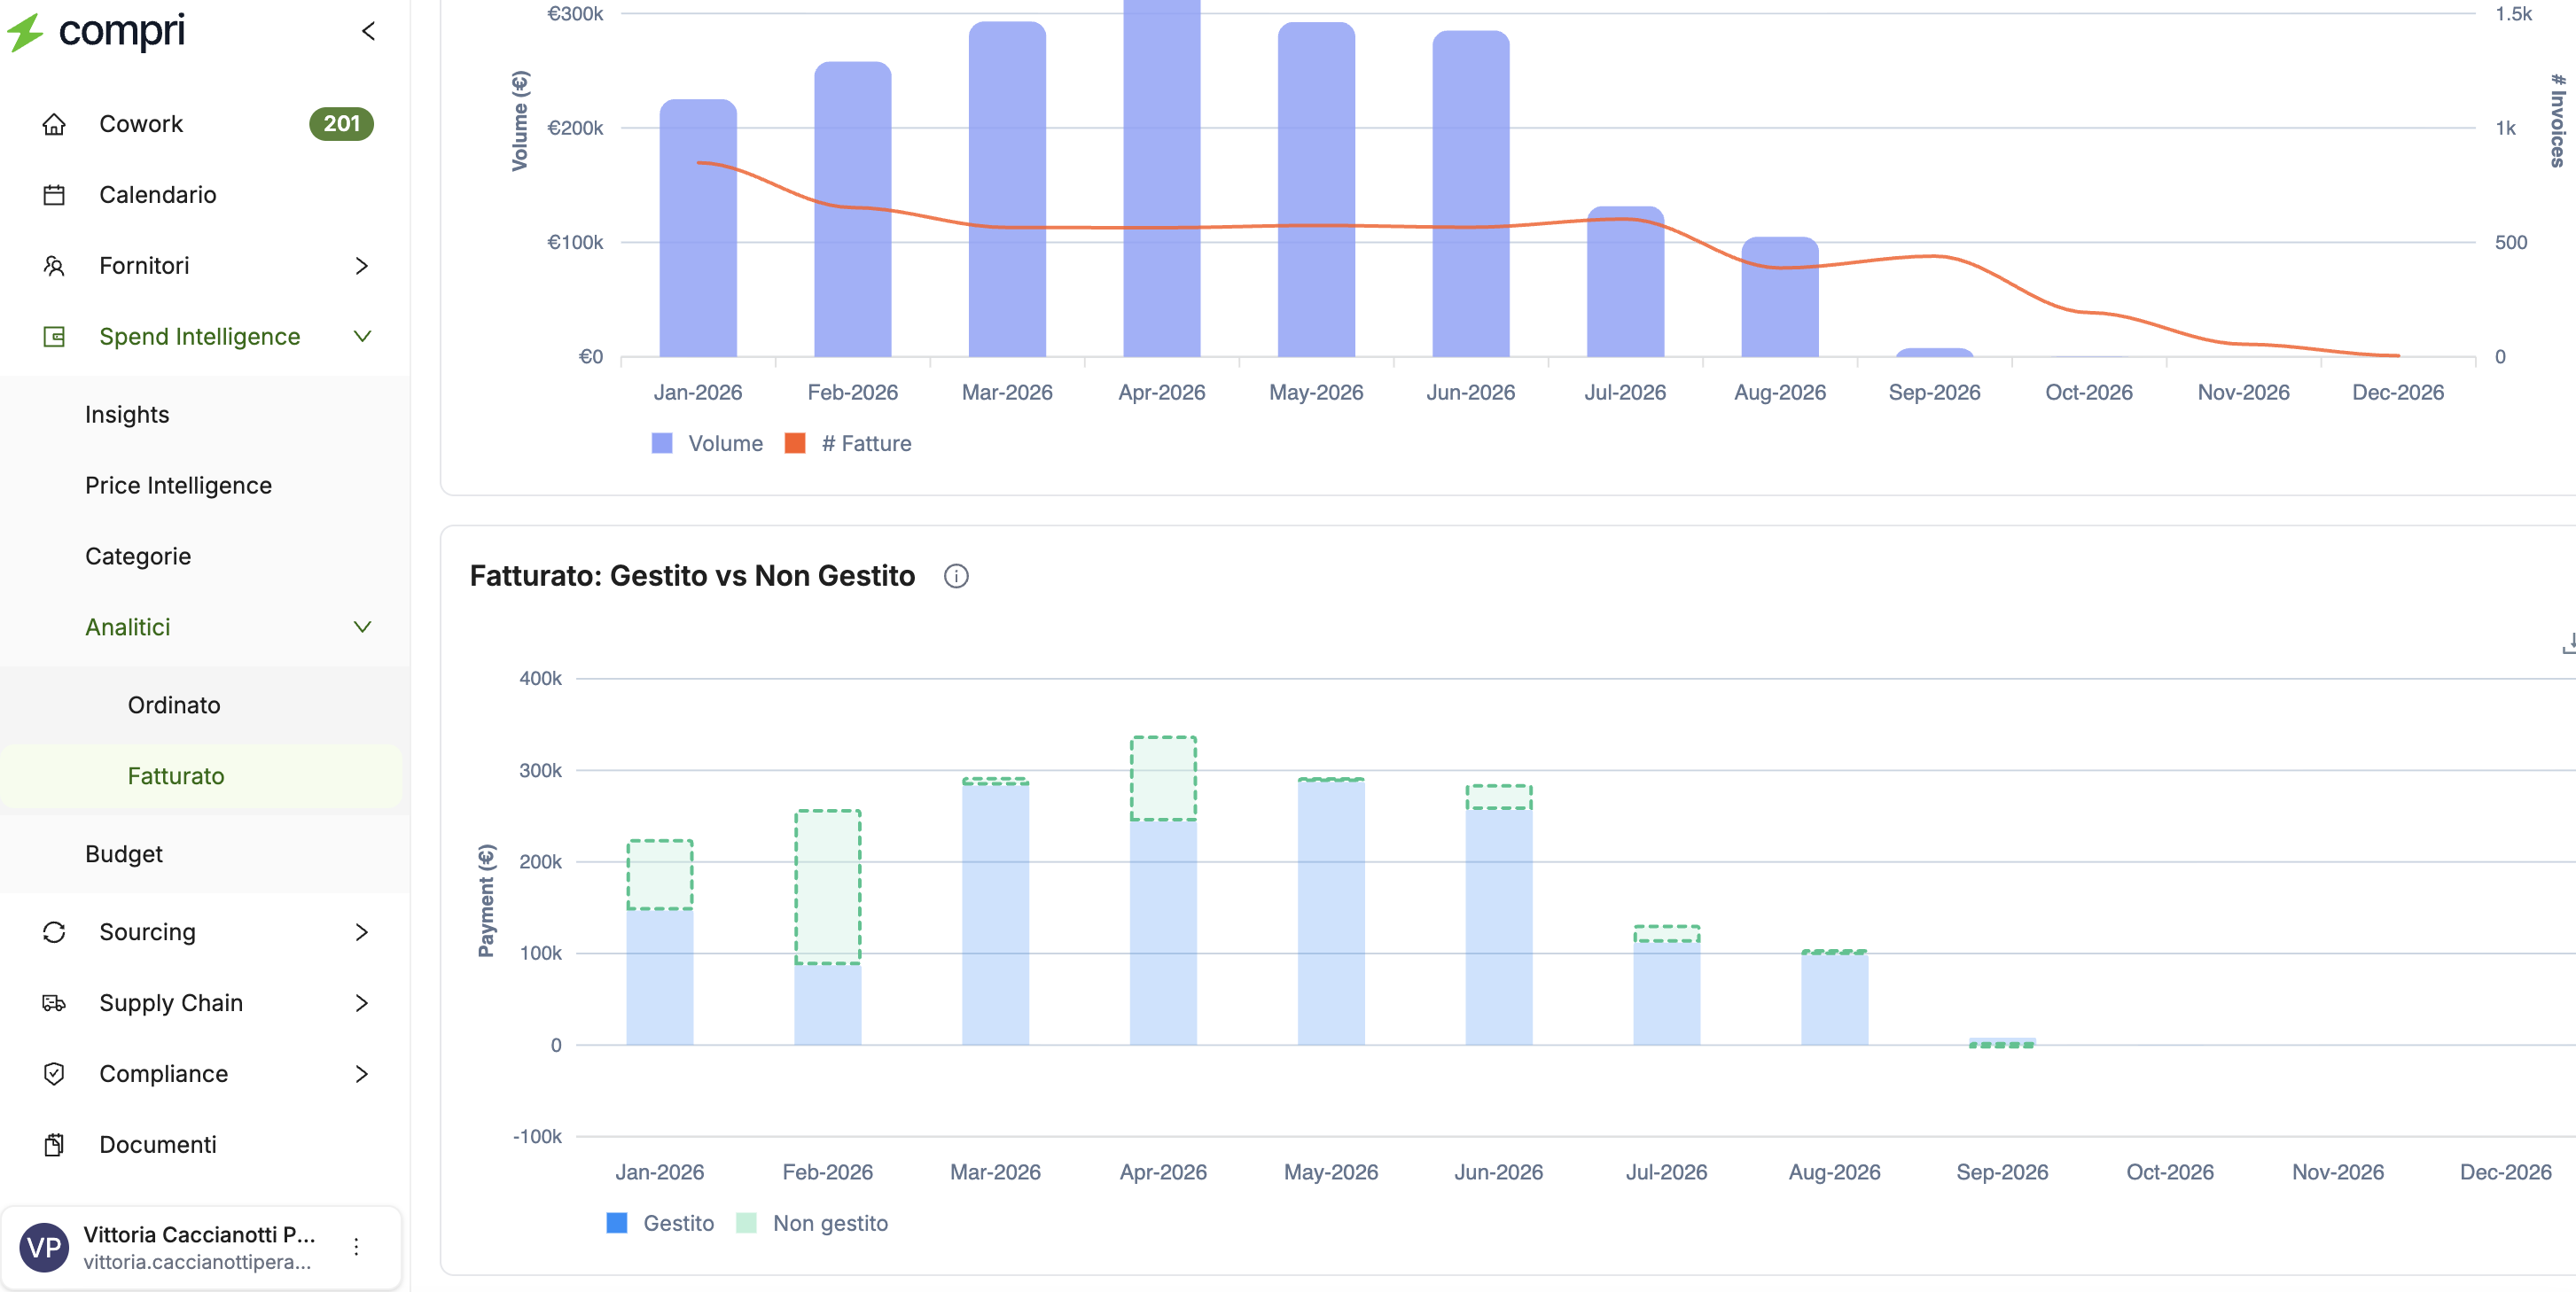This screenshot has height=1292, width=2576.
Task: Click the Supply Chain truck icon
Action: pyautogui.click(x=54, y=1003)
